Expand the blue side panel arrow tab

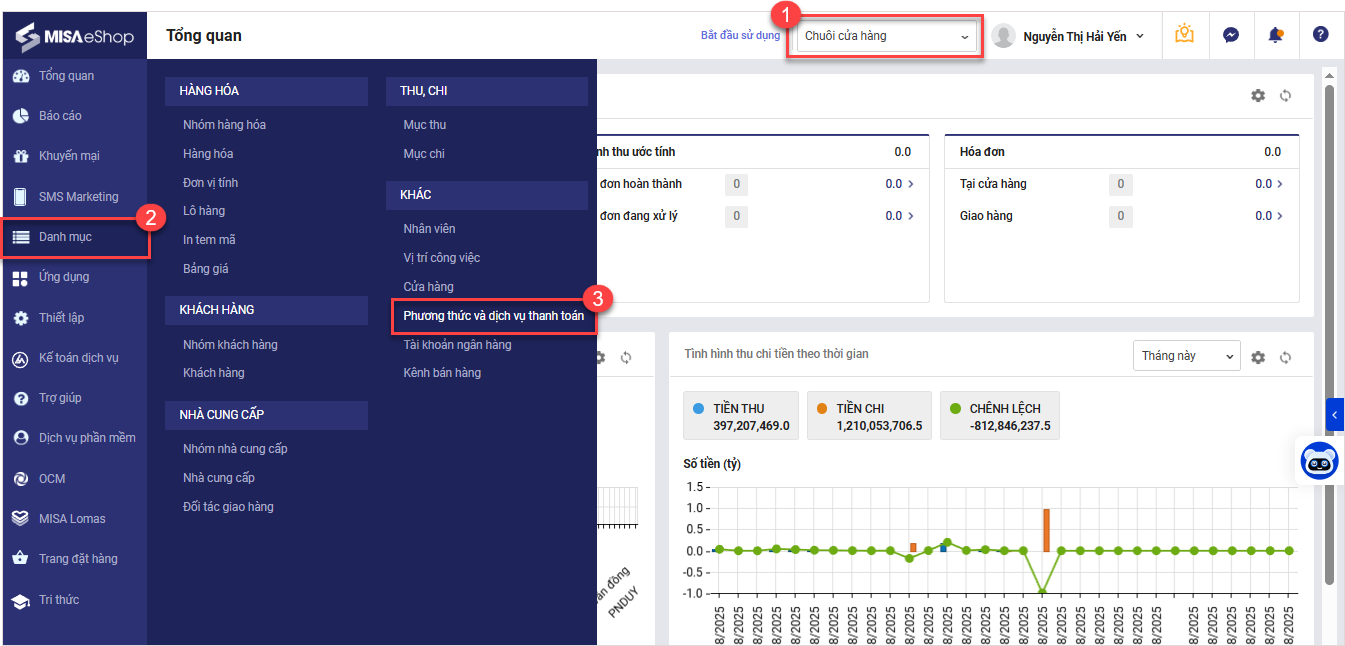[x=1335, y=413]
